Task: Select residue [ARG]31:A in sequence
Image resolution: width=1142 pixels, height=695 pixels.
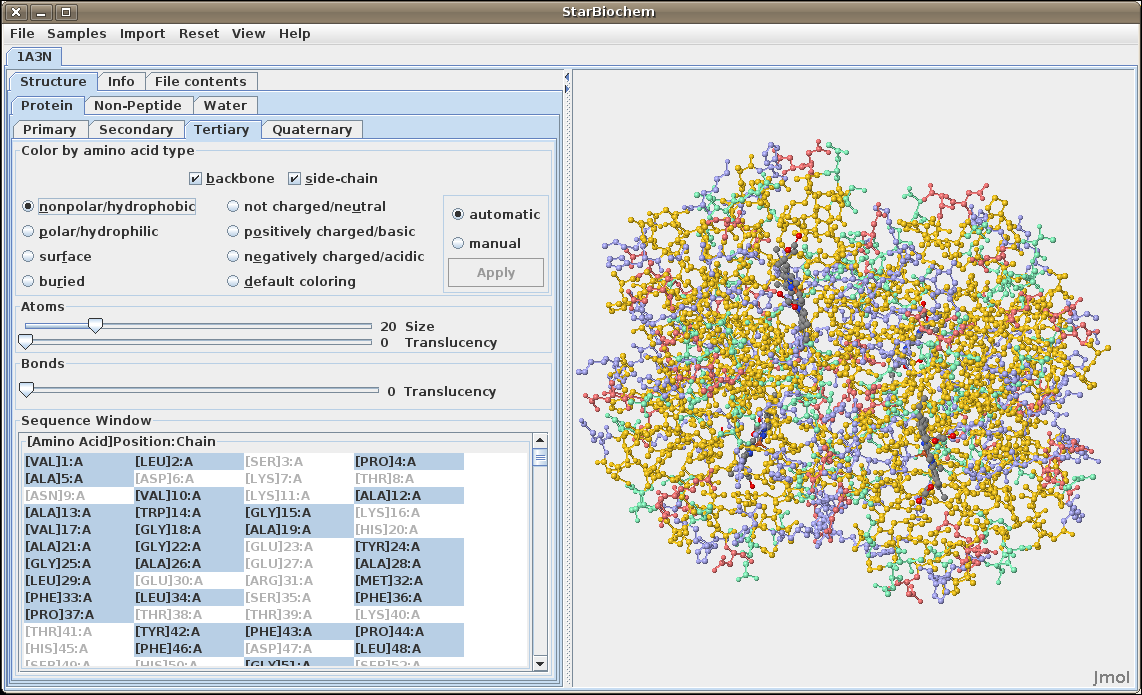Action: point(299,581)
